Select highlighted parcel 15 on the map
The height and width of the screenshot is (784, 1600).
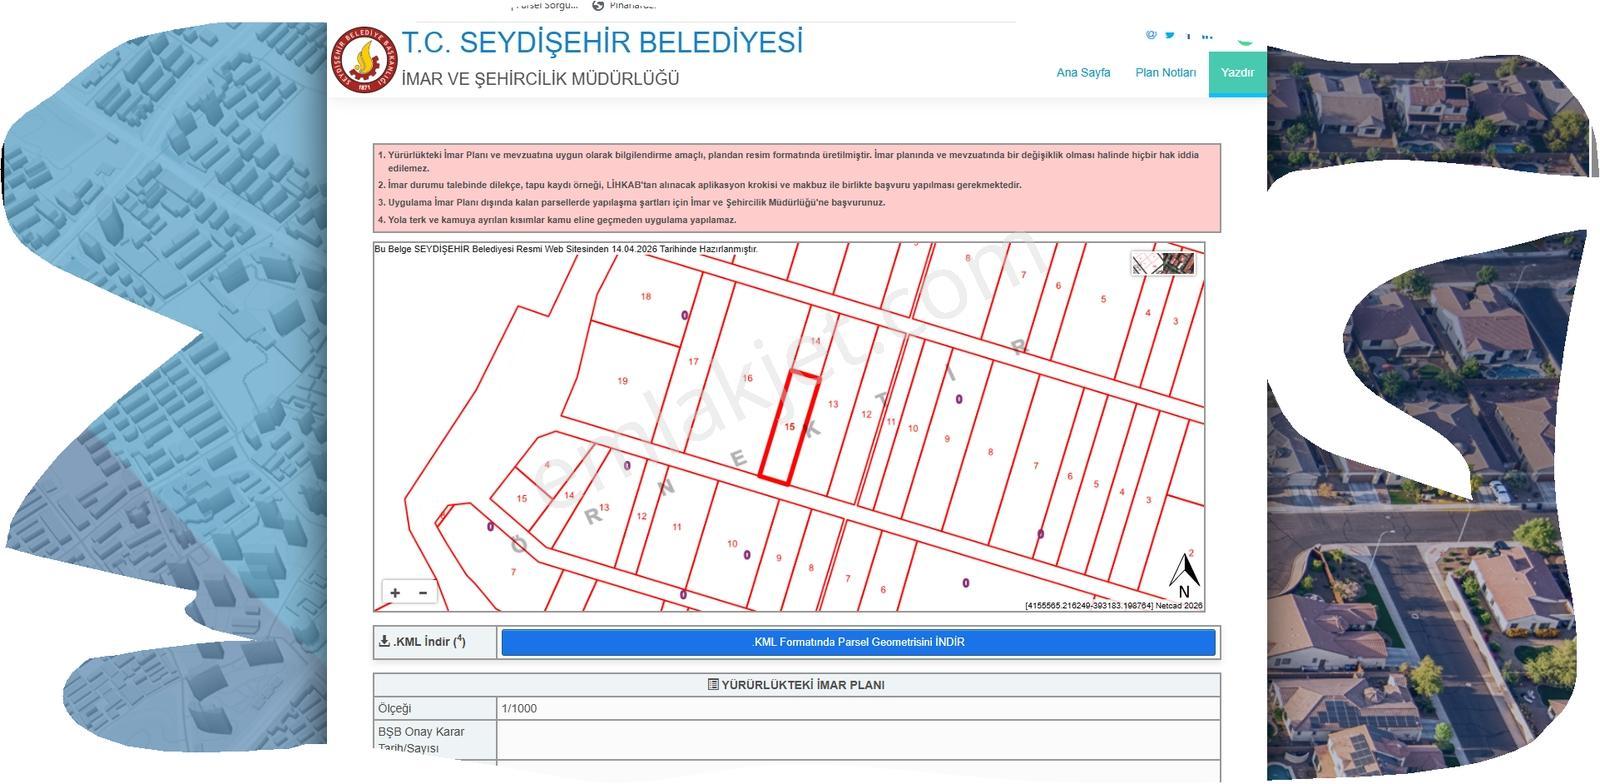(x=790, y=427)
